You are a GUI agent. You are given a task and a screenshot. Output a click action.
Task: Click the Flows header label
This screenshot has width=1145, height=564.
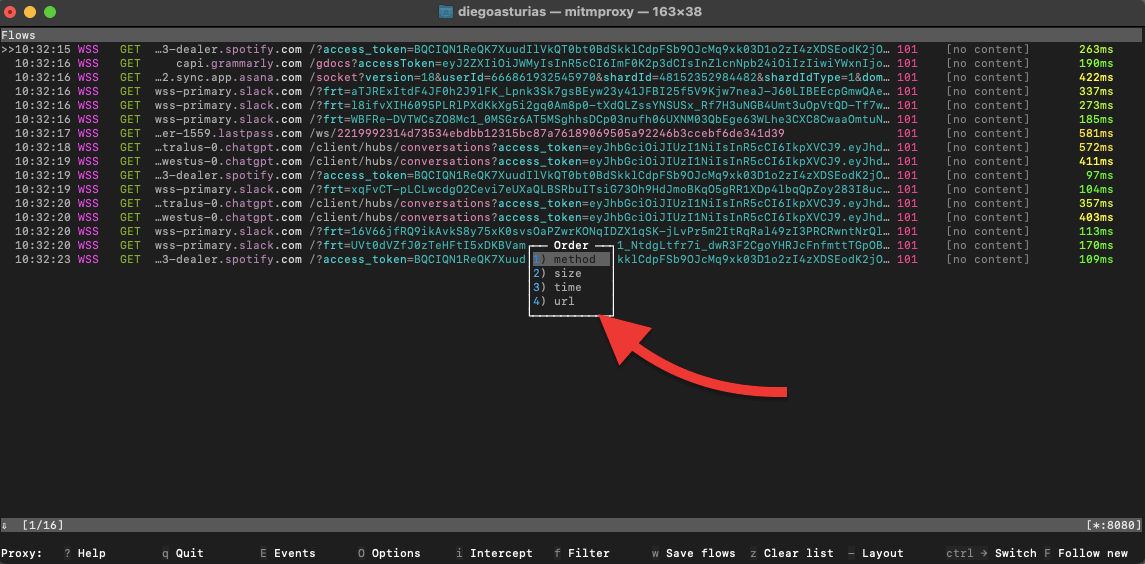point(18,35)
